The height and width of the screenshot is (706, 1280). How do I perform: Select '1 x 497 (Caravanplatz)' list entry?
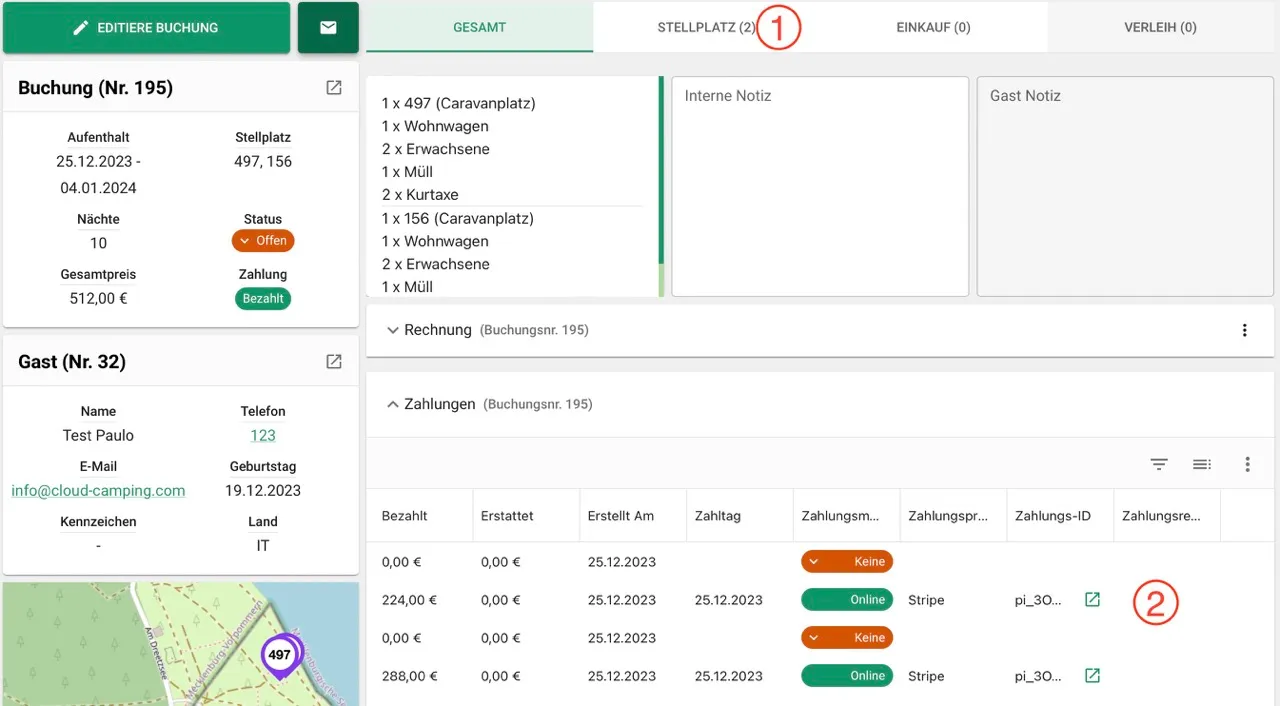(458, 103)
